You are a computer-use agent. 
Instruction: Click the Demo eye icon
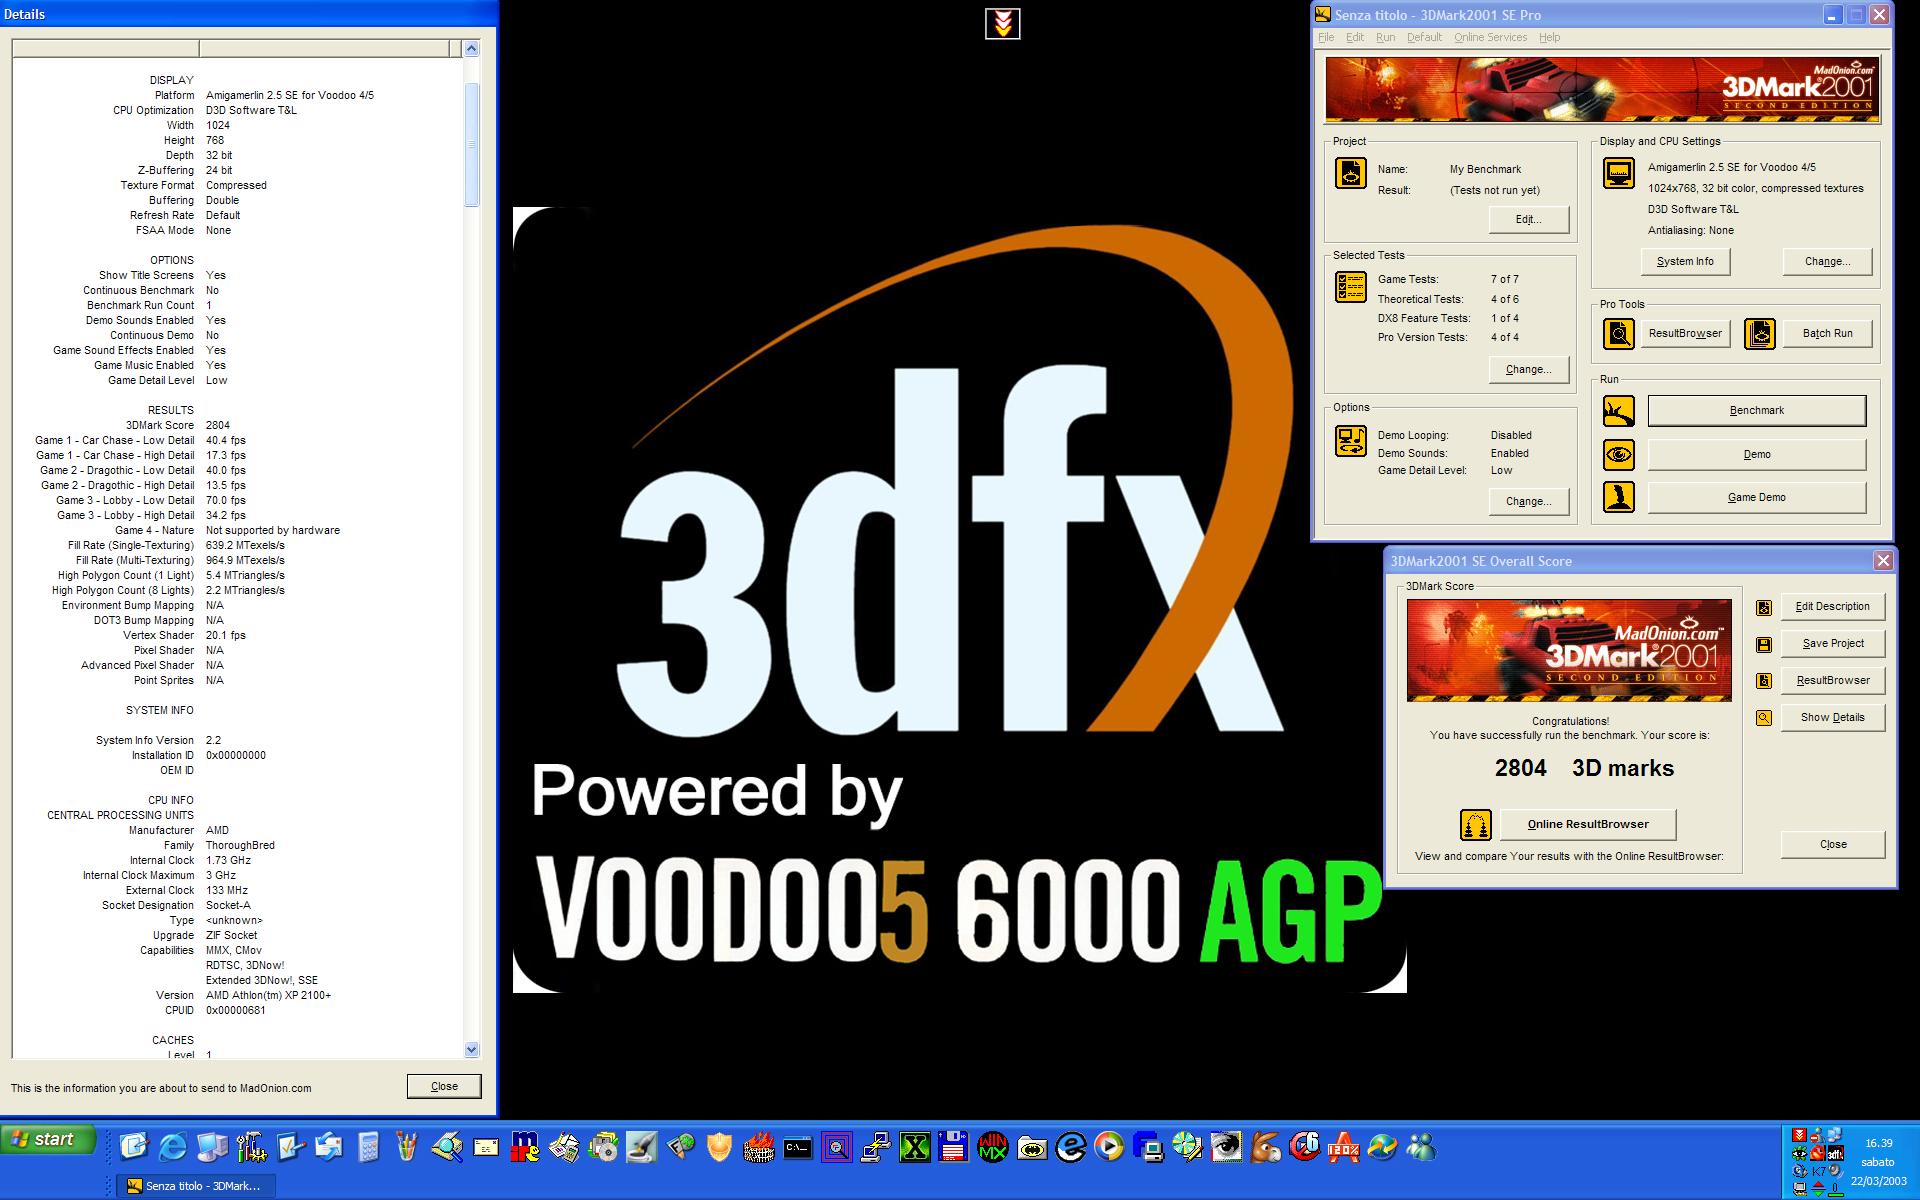(x=1618, y=455)
